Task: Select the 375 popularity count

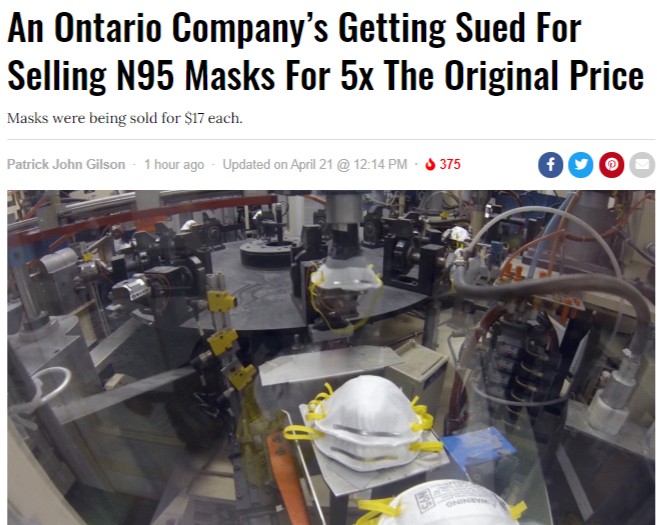Action: [450, 164]
